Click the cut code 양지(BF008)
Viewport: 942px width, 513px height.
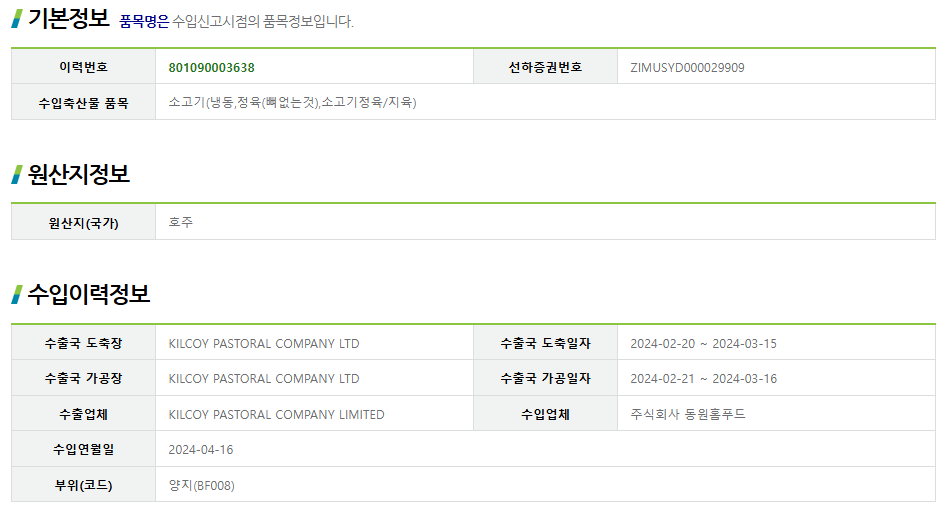pyautogui.click(x=201, y=485)
